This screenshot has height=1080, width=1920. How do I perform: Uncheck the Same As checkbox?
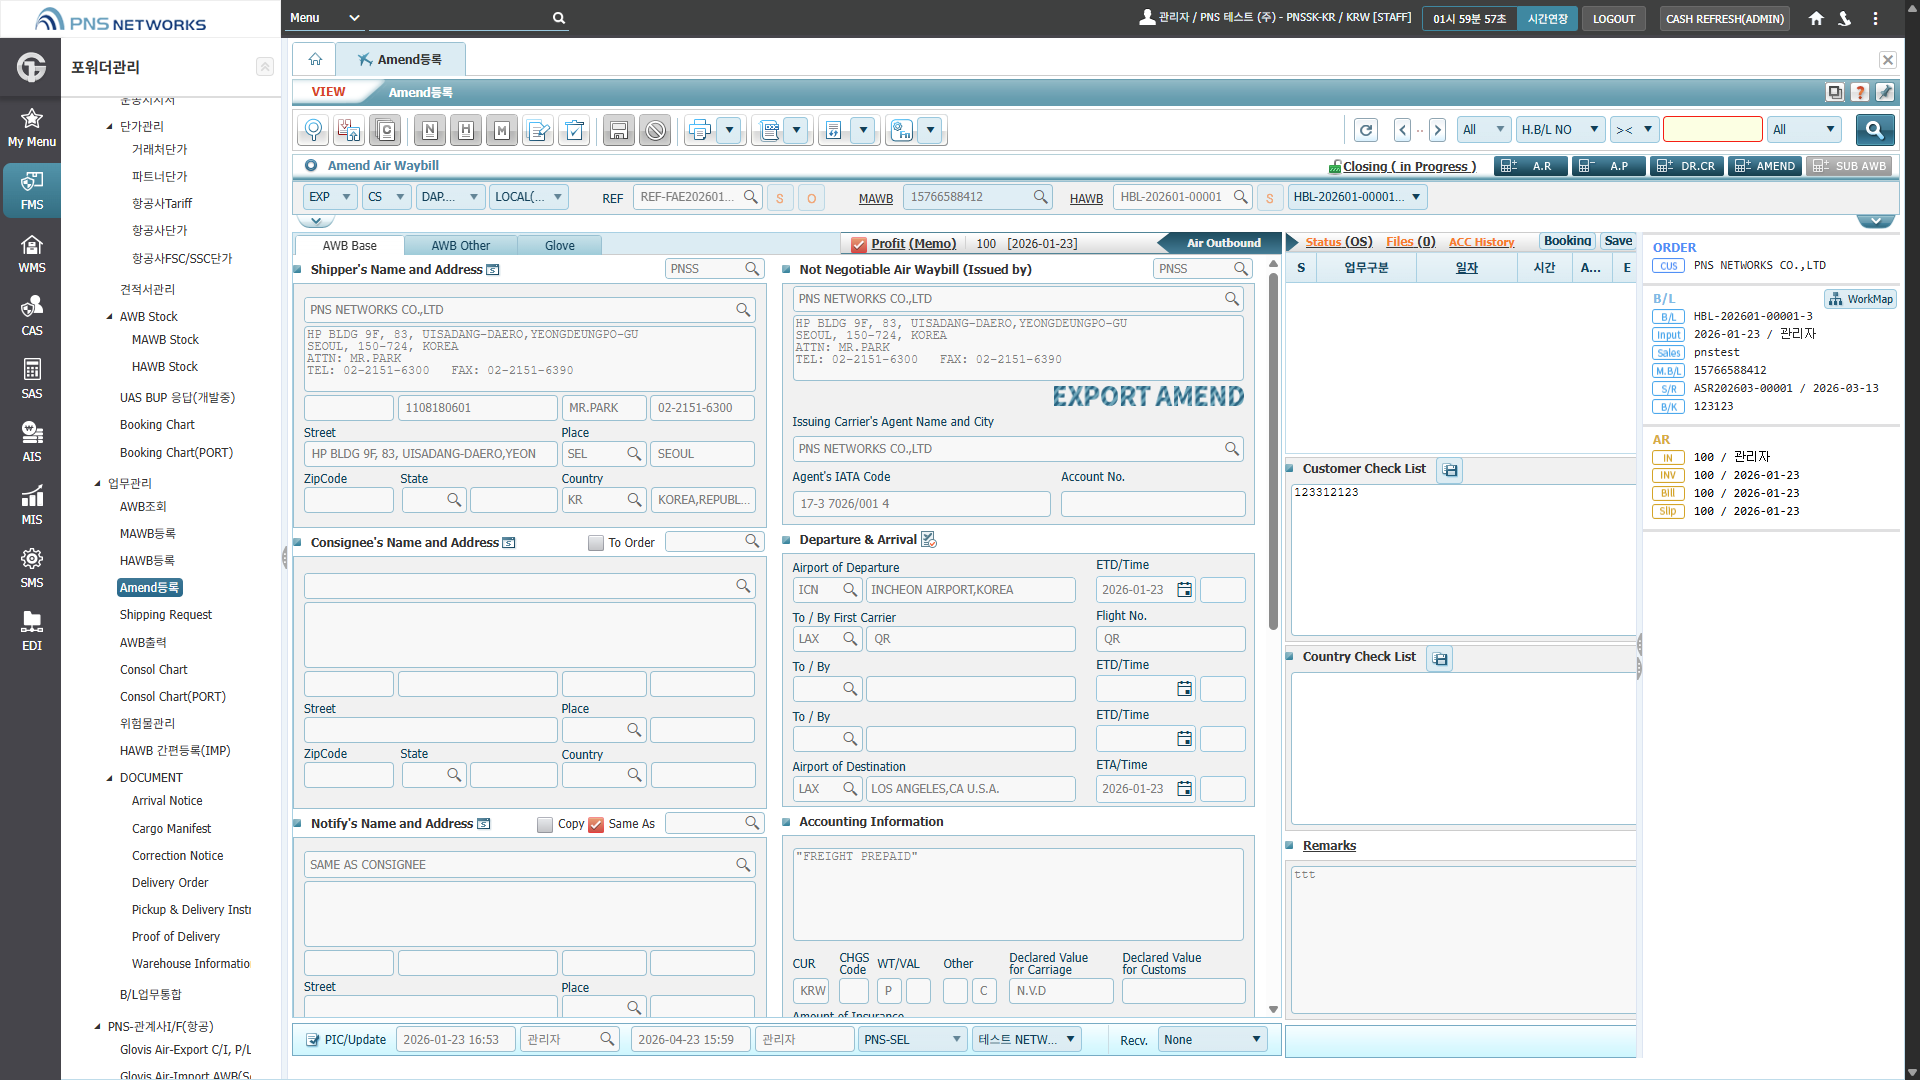click(596, 825)
